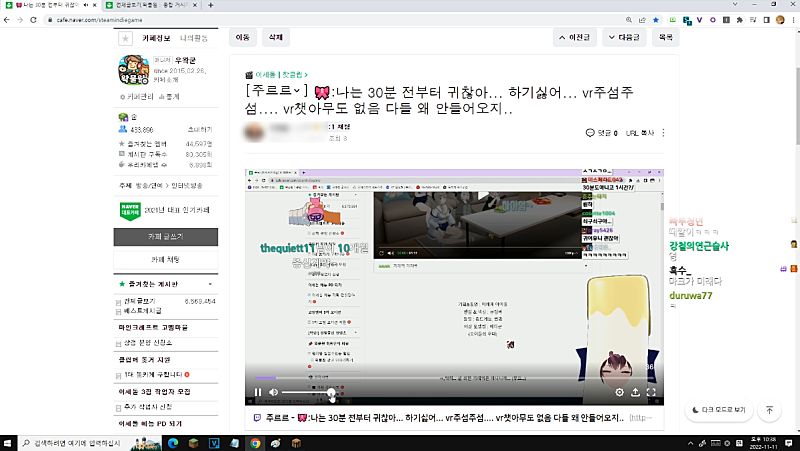
Task: Open the Windows notification center icon
Action: pos(789,443)
